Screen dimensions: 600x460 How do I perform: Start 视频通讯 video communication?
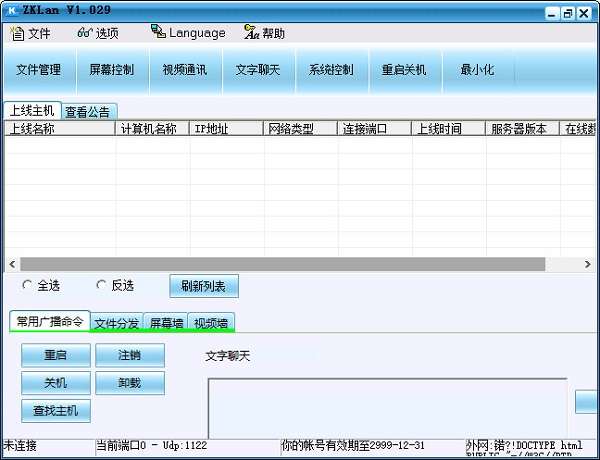point(185,70)
